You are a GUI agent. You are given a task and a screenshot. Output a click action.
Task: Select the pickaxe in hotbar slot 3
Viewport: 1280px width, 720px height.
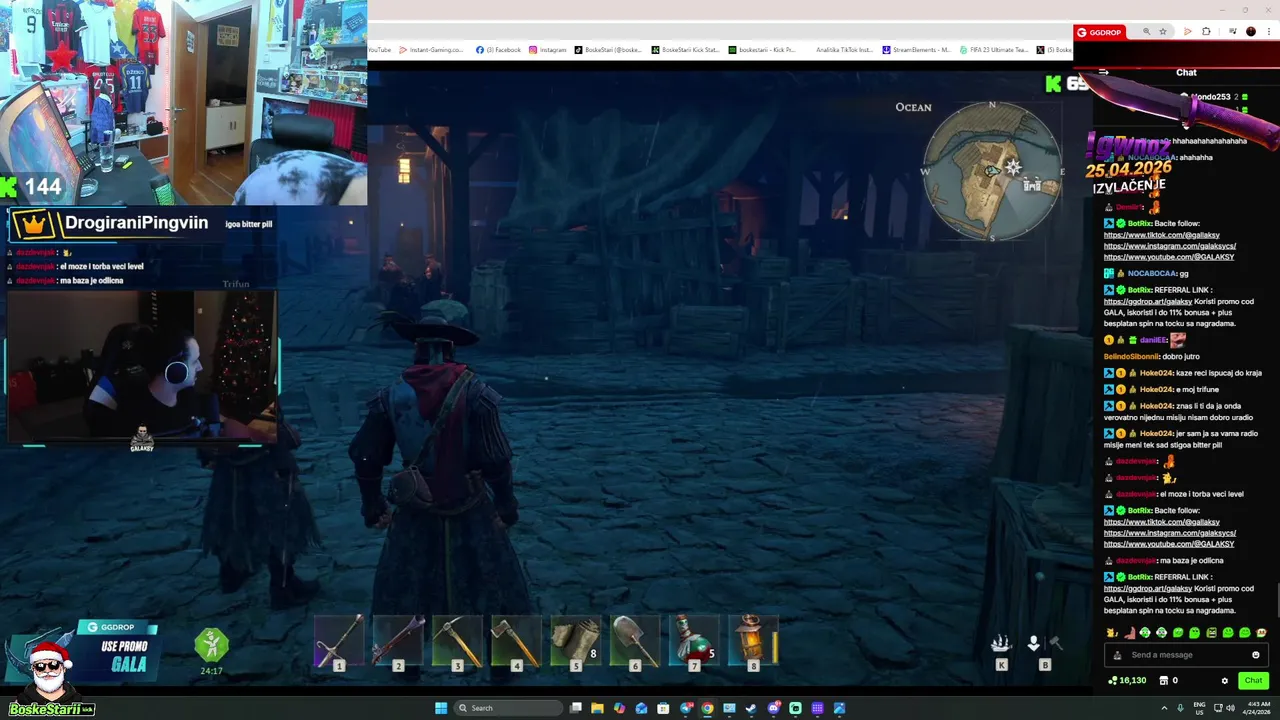click(457, 642)
